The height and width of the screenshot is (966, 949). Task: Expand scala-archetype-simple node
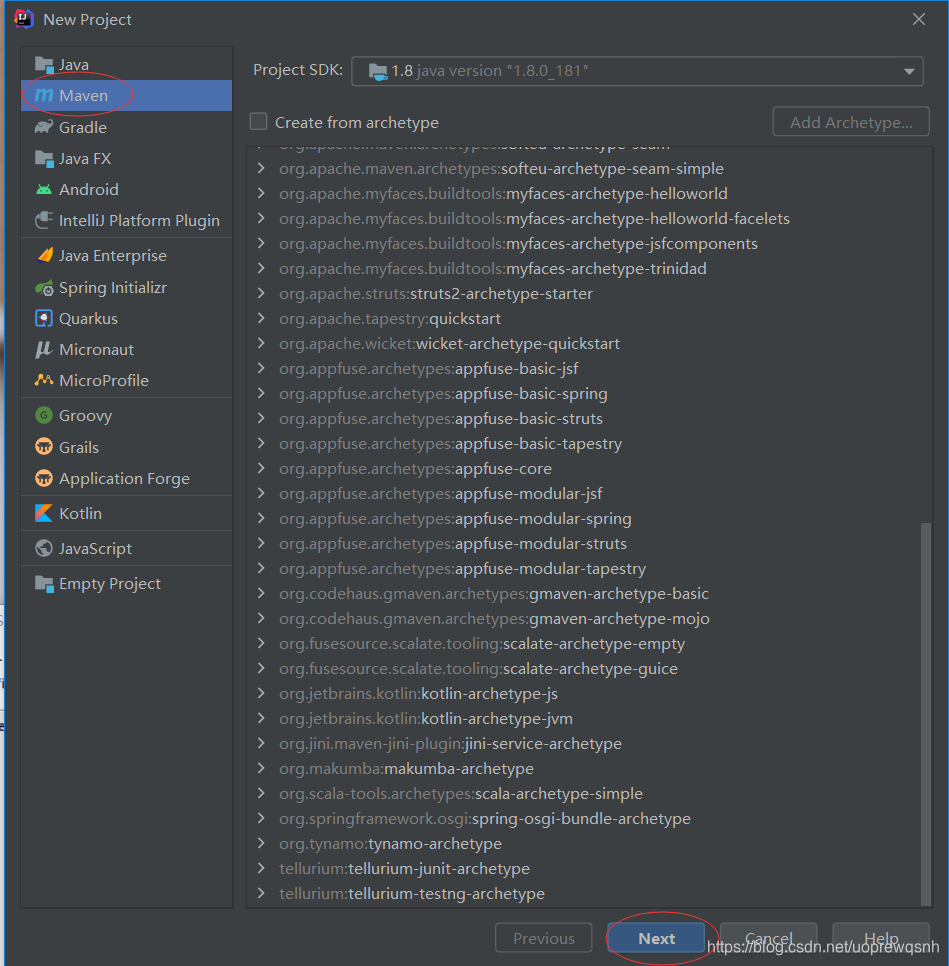click(x=261, y=793)
